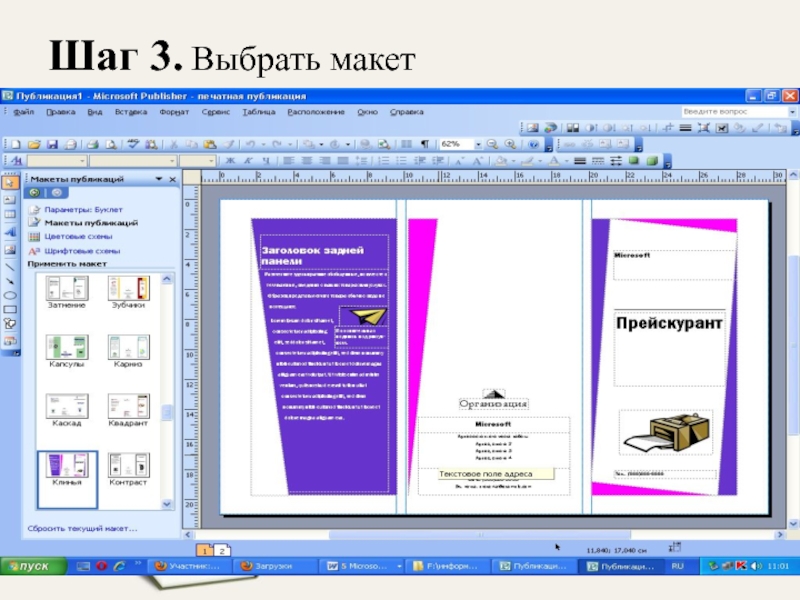Click the Fill Color paint bucket
Viewport: 800px width, 600px height.
coord(502,161)
